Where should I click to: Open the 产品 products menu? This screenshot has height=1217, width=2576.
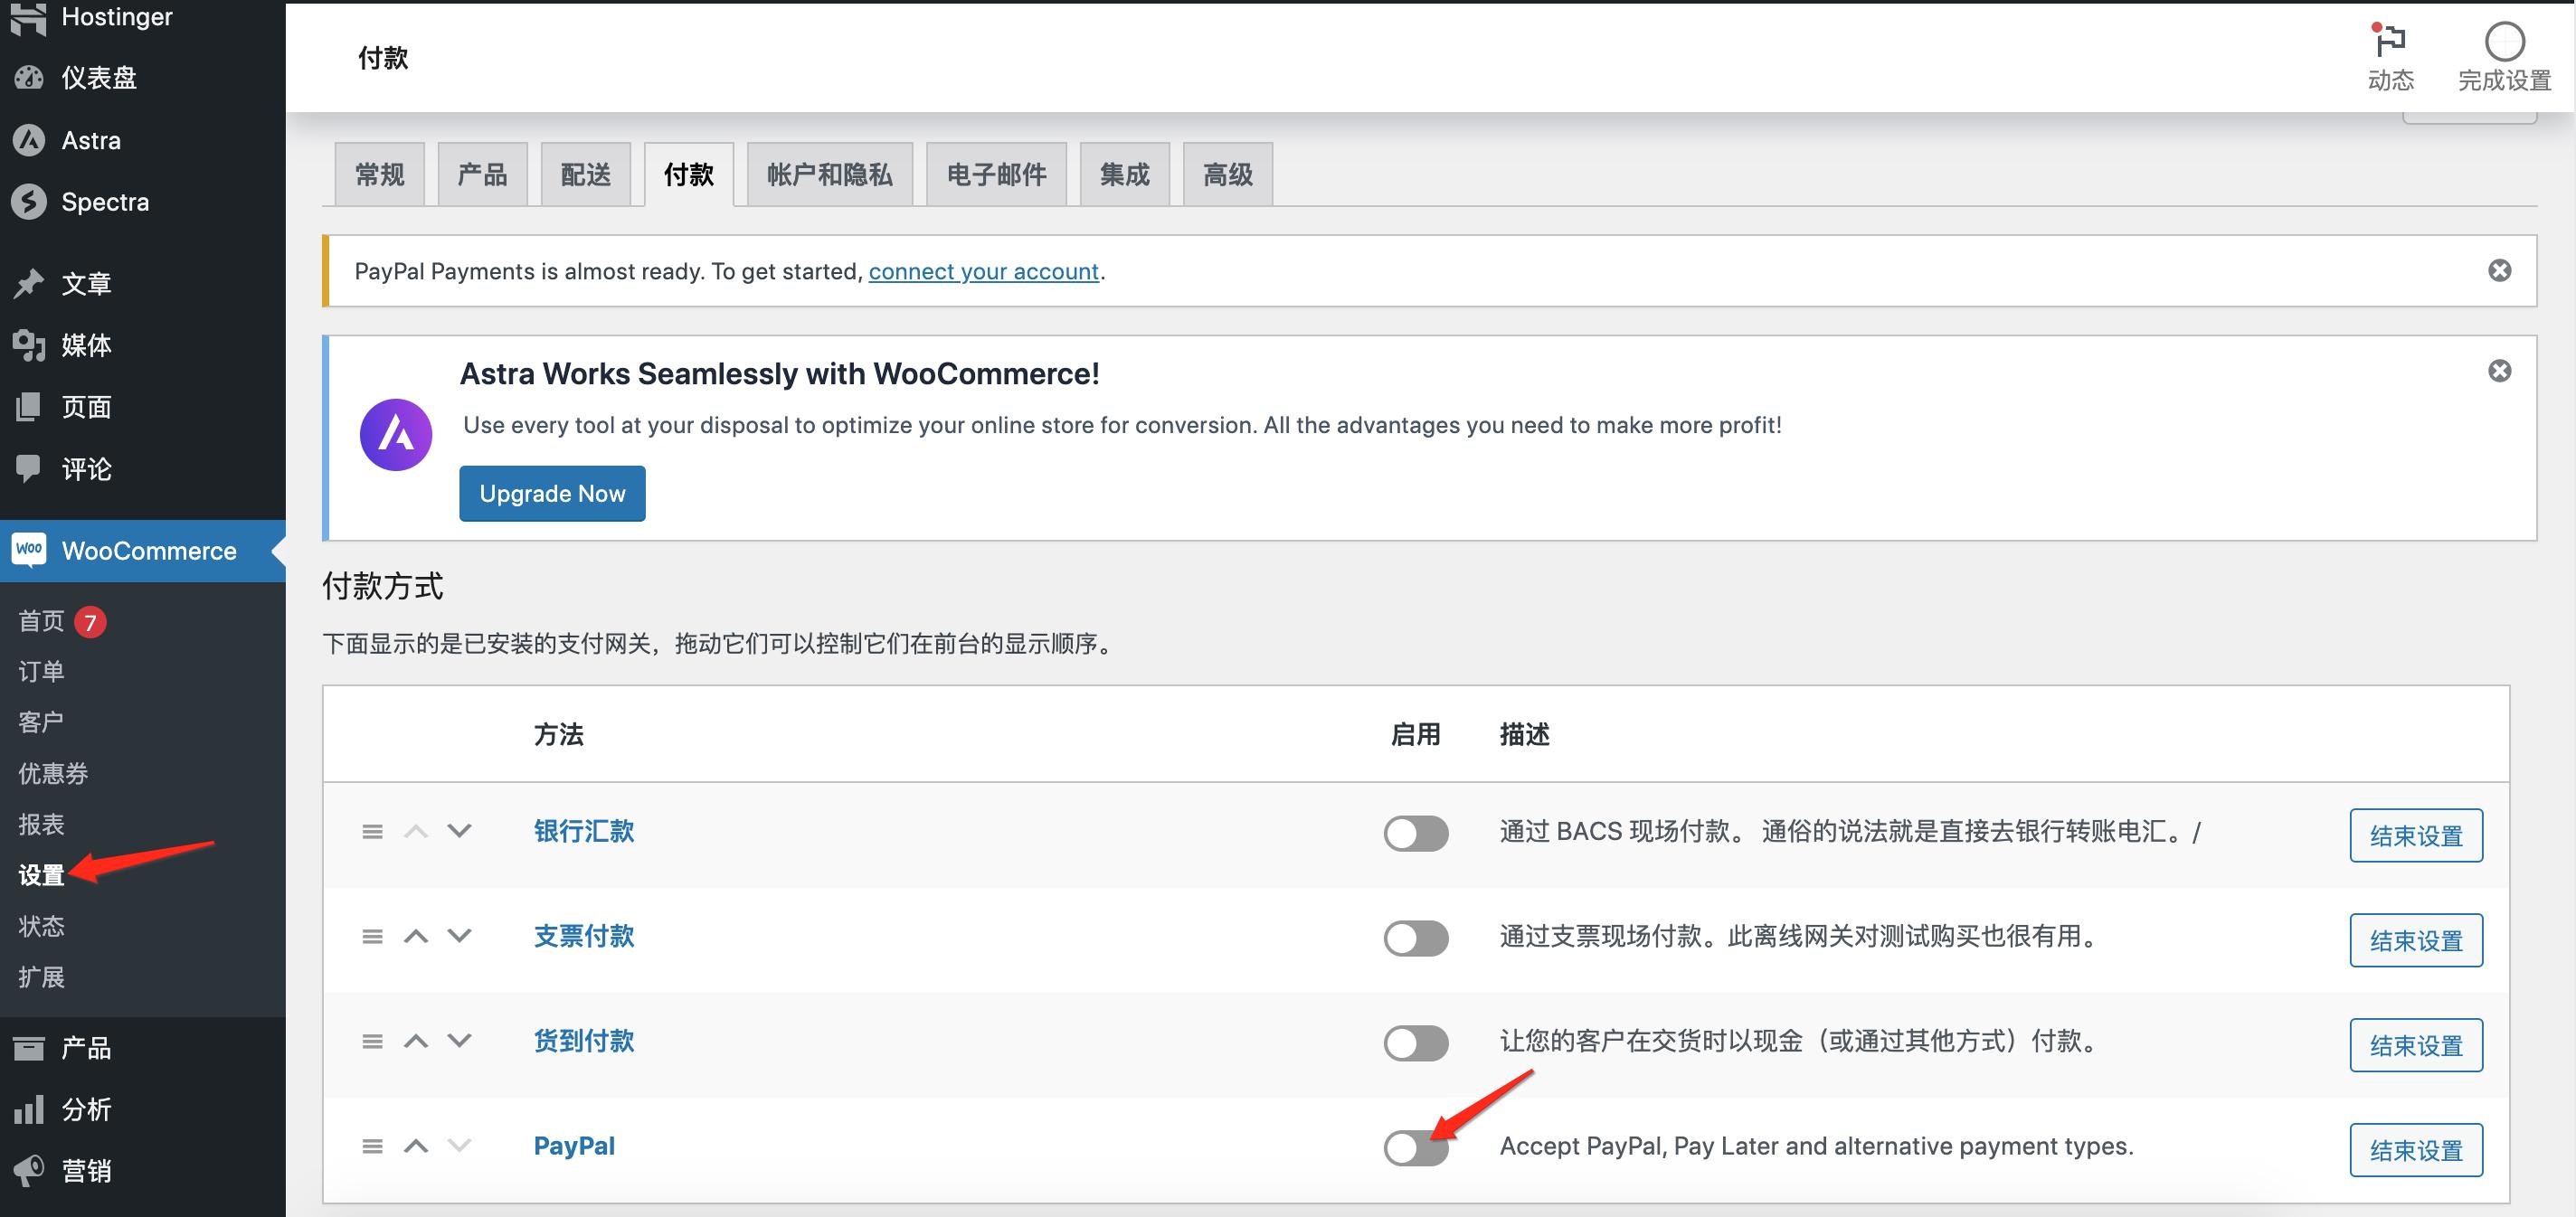(85, 1047)
